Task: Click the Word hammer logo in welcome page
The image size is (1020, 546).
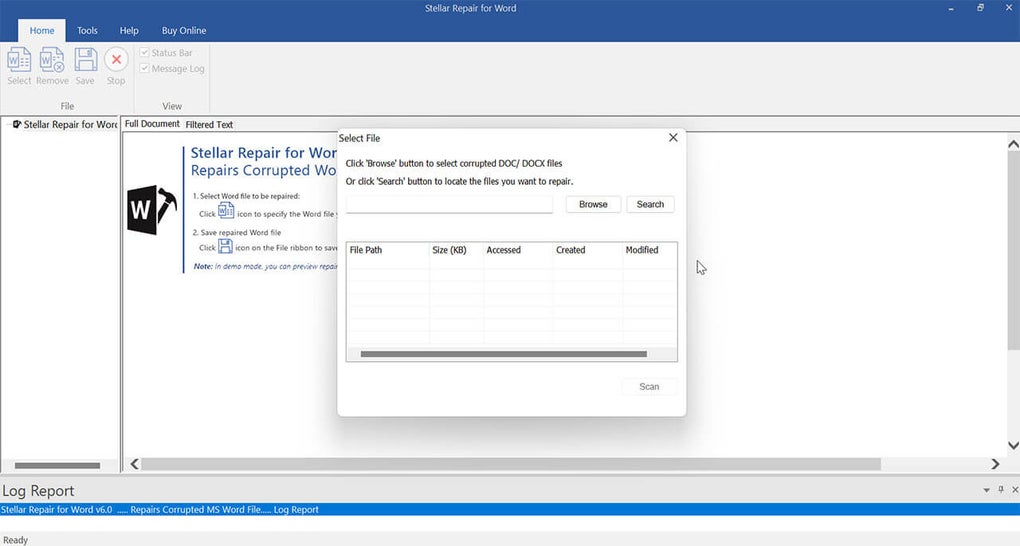Action: click(152, 210)
